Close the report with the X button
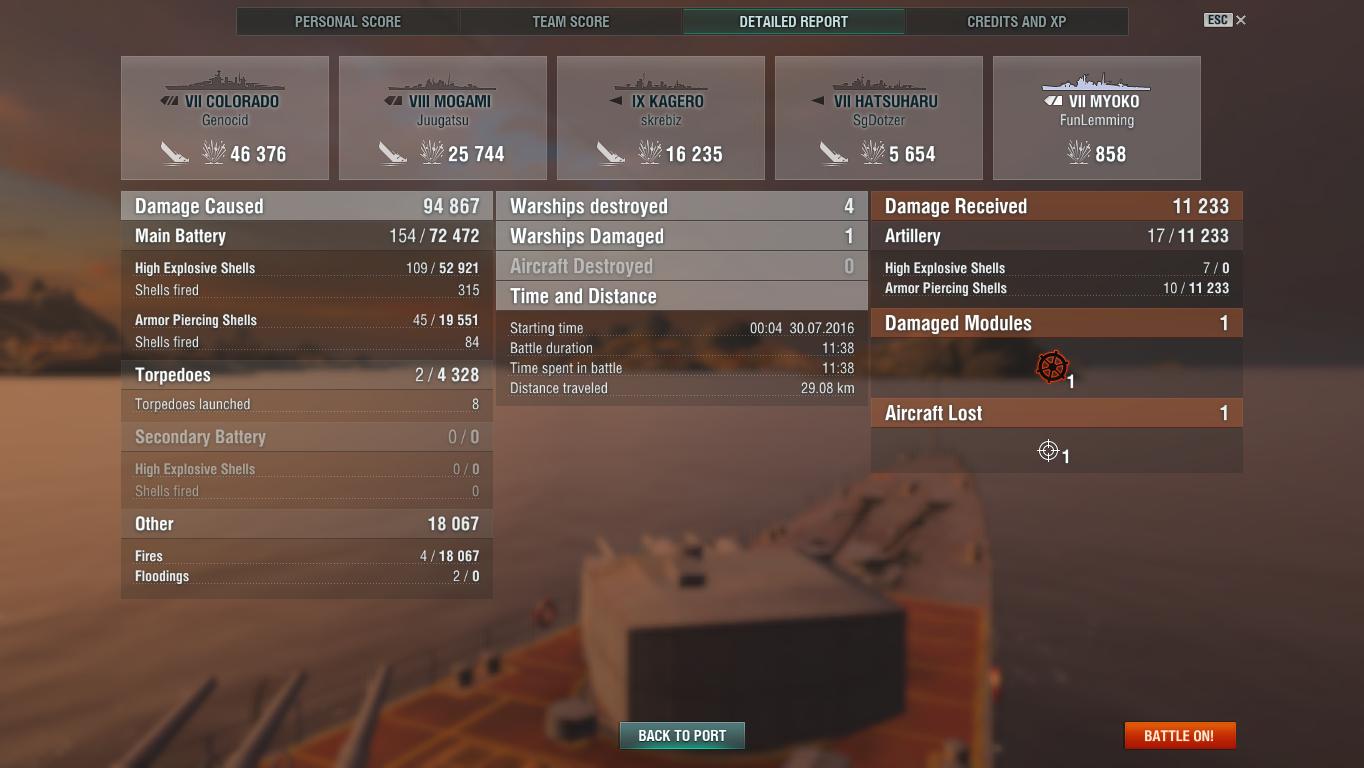Screen dimensions: 1364x768 click(x=1241, y=20)
